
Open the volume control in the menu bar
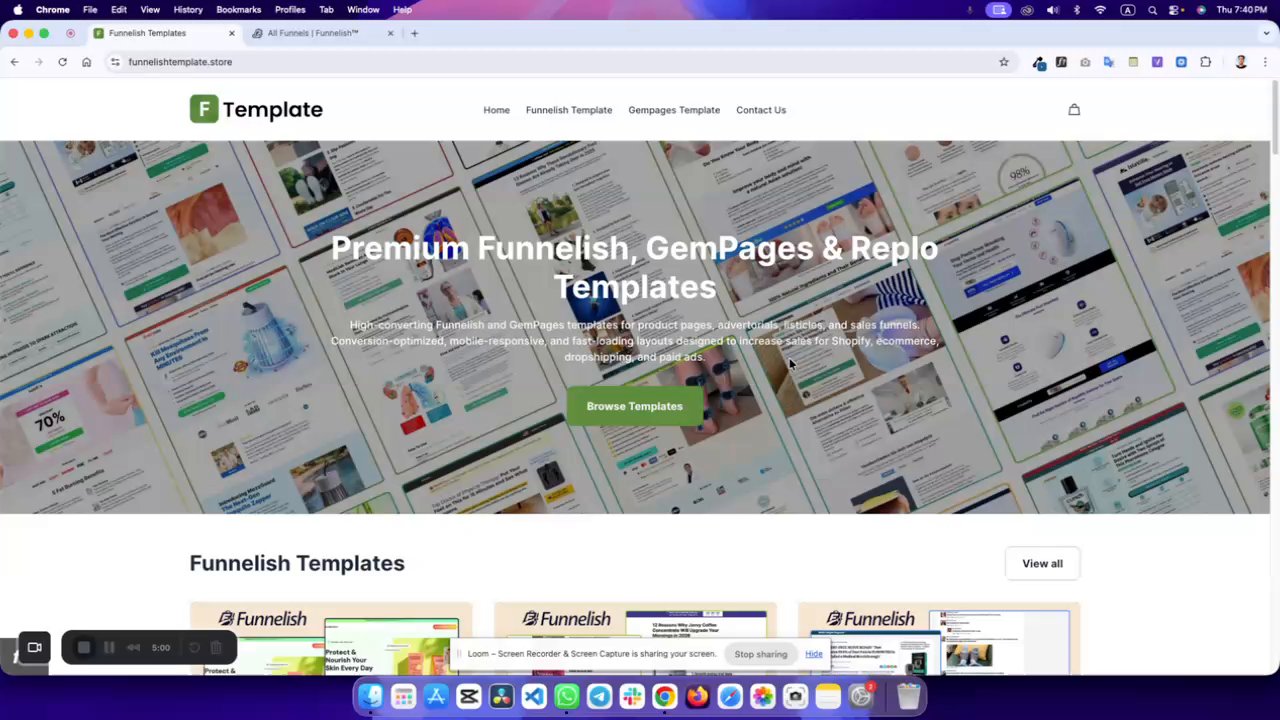[x=1052, y=10]
